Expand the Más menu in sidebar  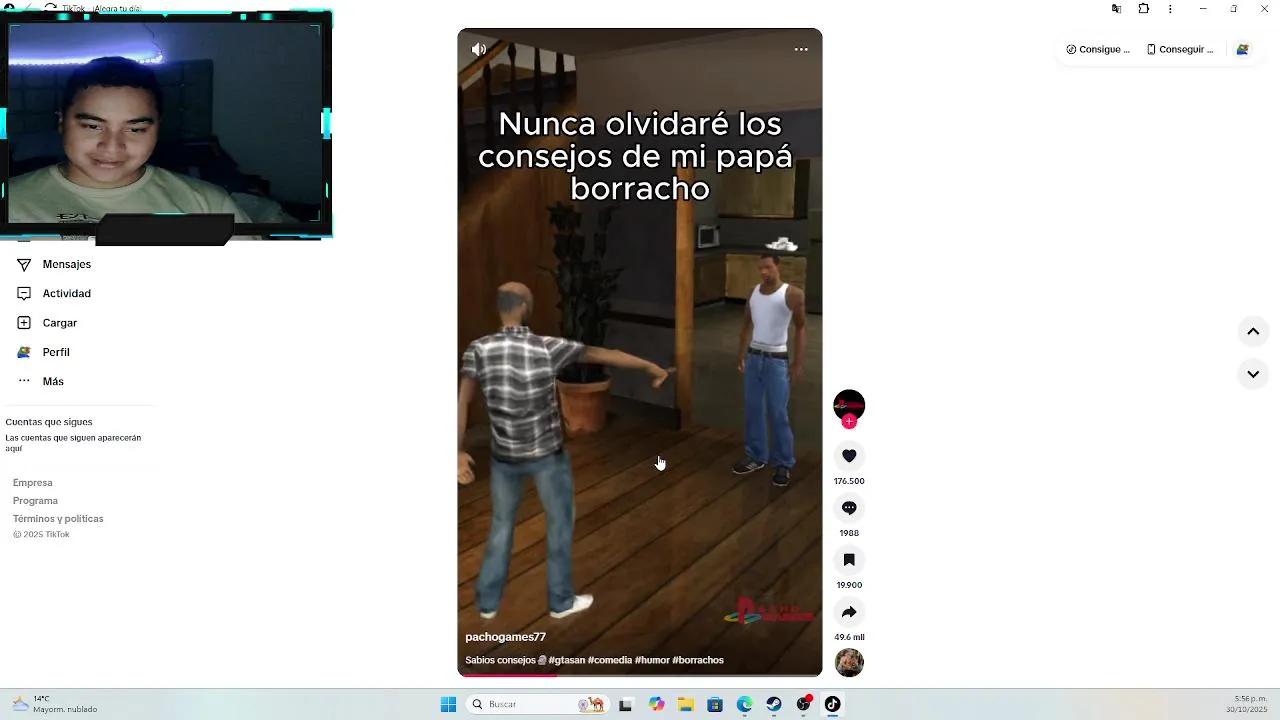coord(53,381)
